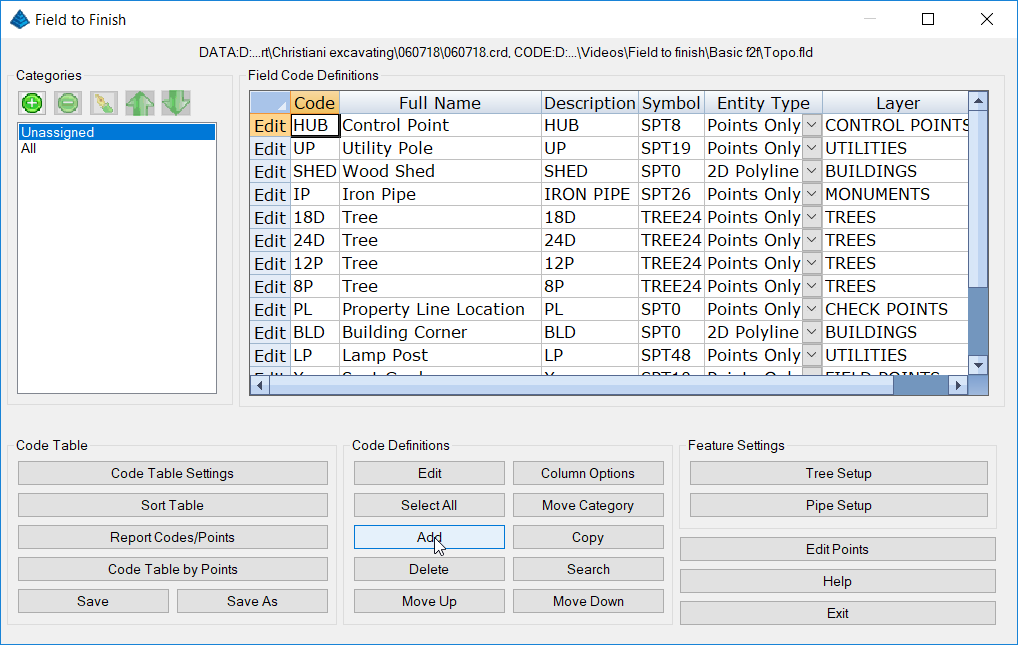The image size is (1018, 645).
Task: Click the move category down arrow icon
Action: pos(176,103)
